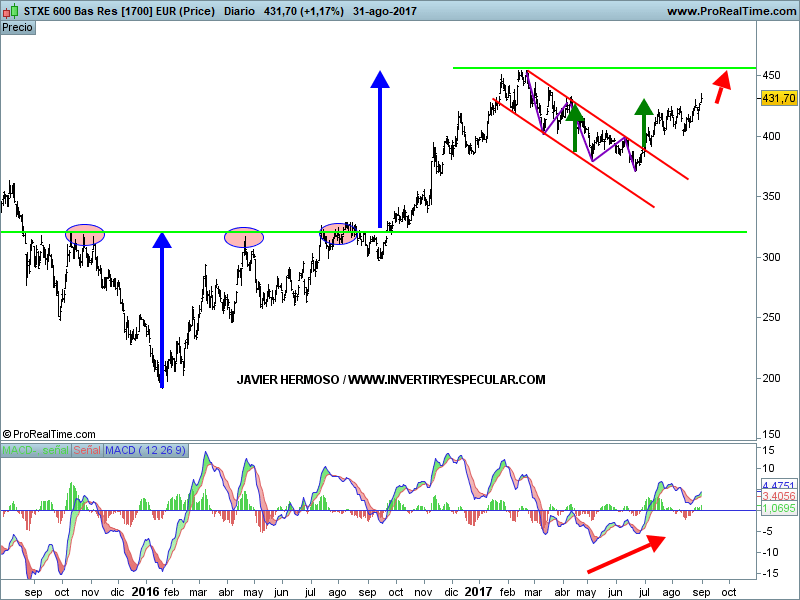The width and height of the screenshot is (800, 600).
Task: Click the 431,70 current price tag
Action: pos(778,98)
